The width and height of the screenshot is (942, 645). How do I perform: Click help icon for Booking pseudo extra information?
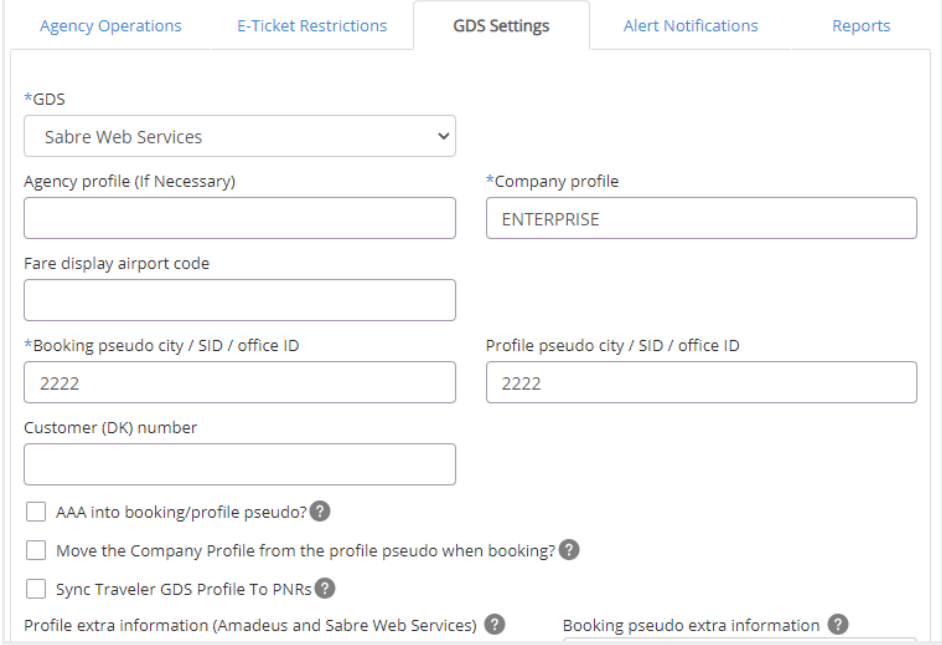click(x=838, y=625)
